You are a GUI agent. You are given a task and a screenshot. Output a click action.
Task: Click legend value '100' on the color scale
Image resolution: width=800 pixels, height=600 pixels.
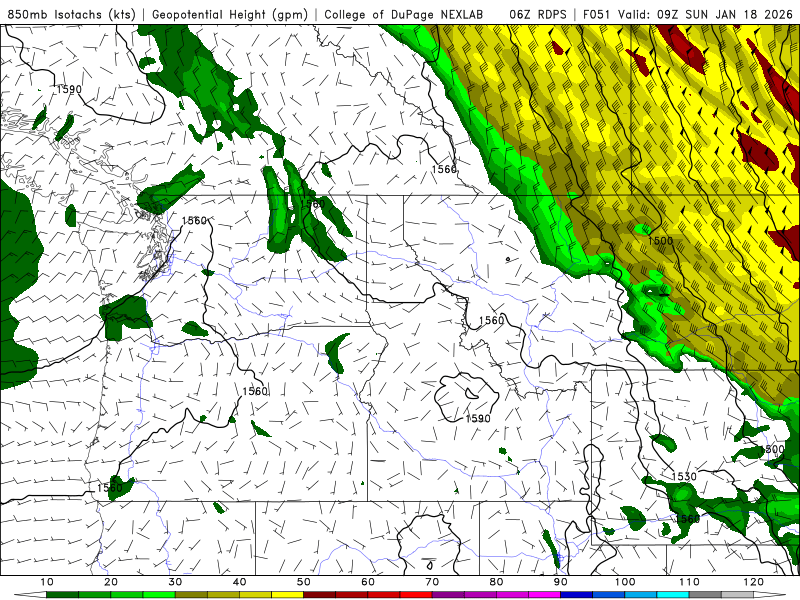(625, 582)
